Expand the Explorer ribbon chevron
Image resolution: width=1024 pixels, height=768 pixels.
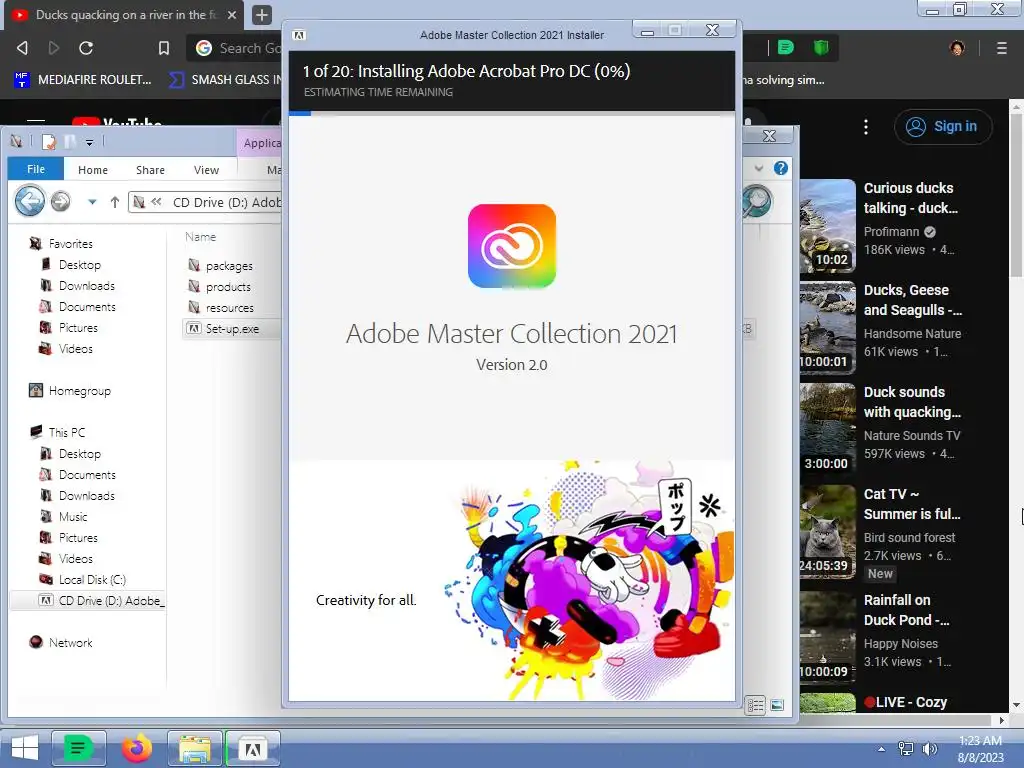click(759, 168)
